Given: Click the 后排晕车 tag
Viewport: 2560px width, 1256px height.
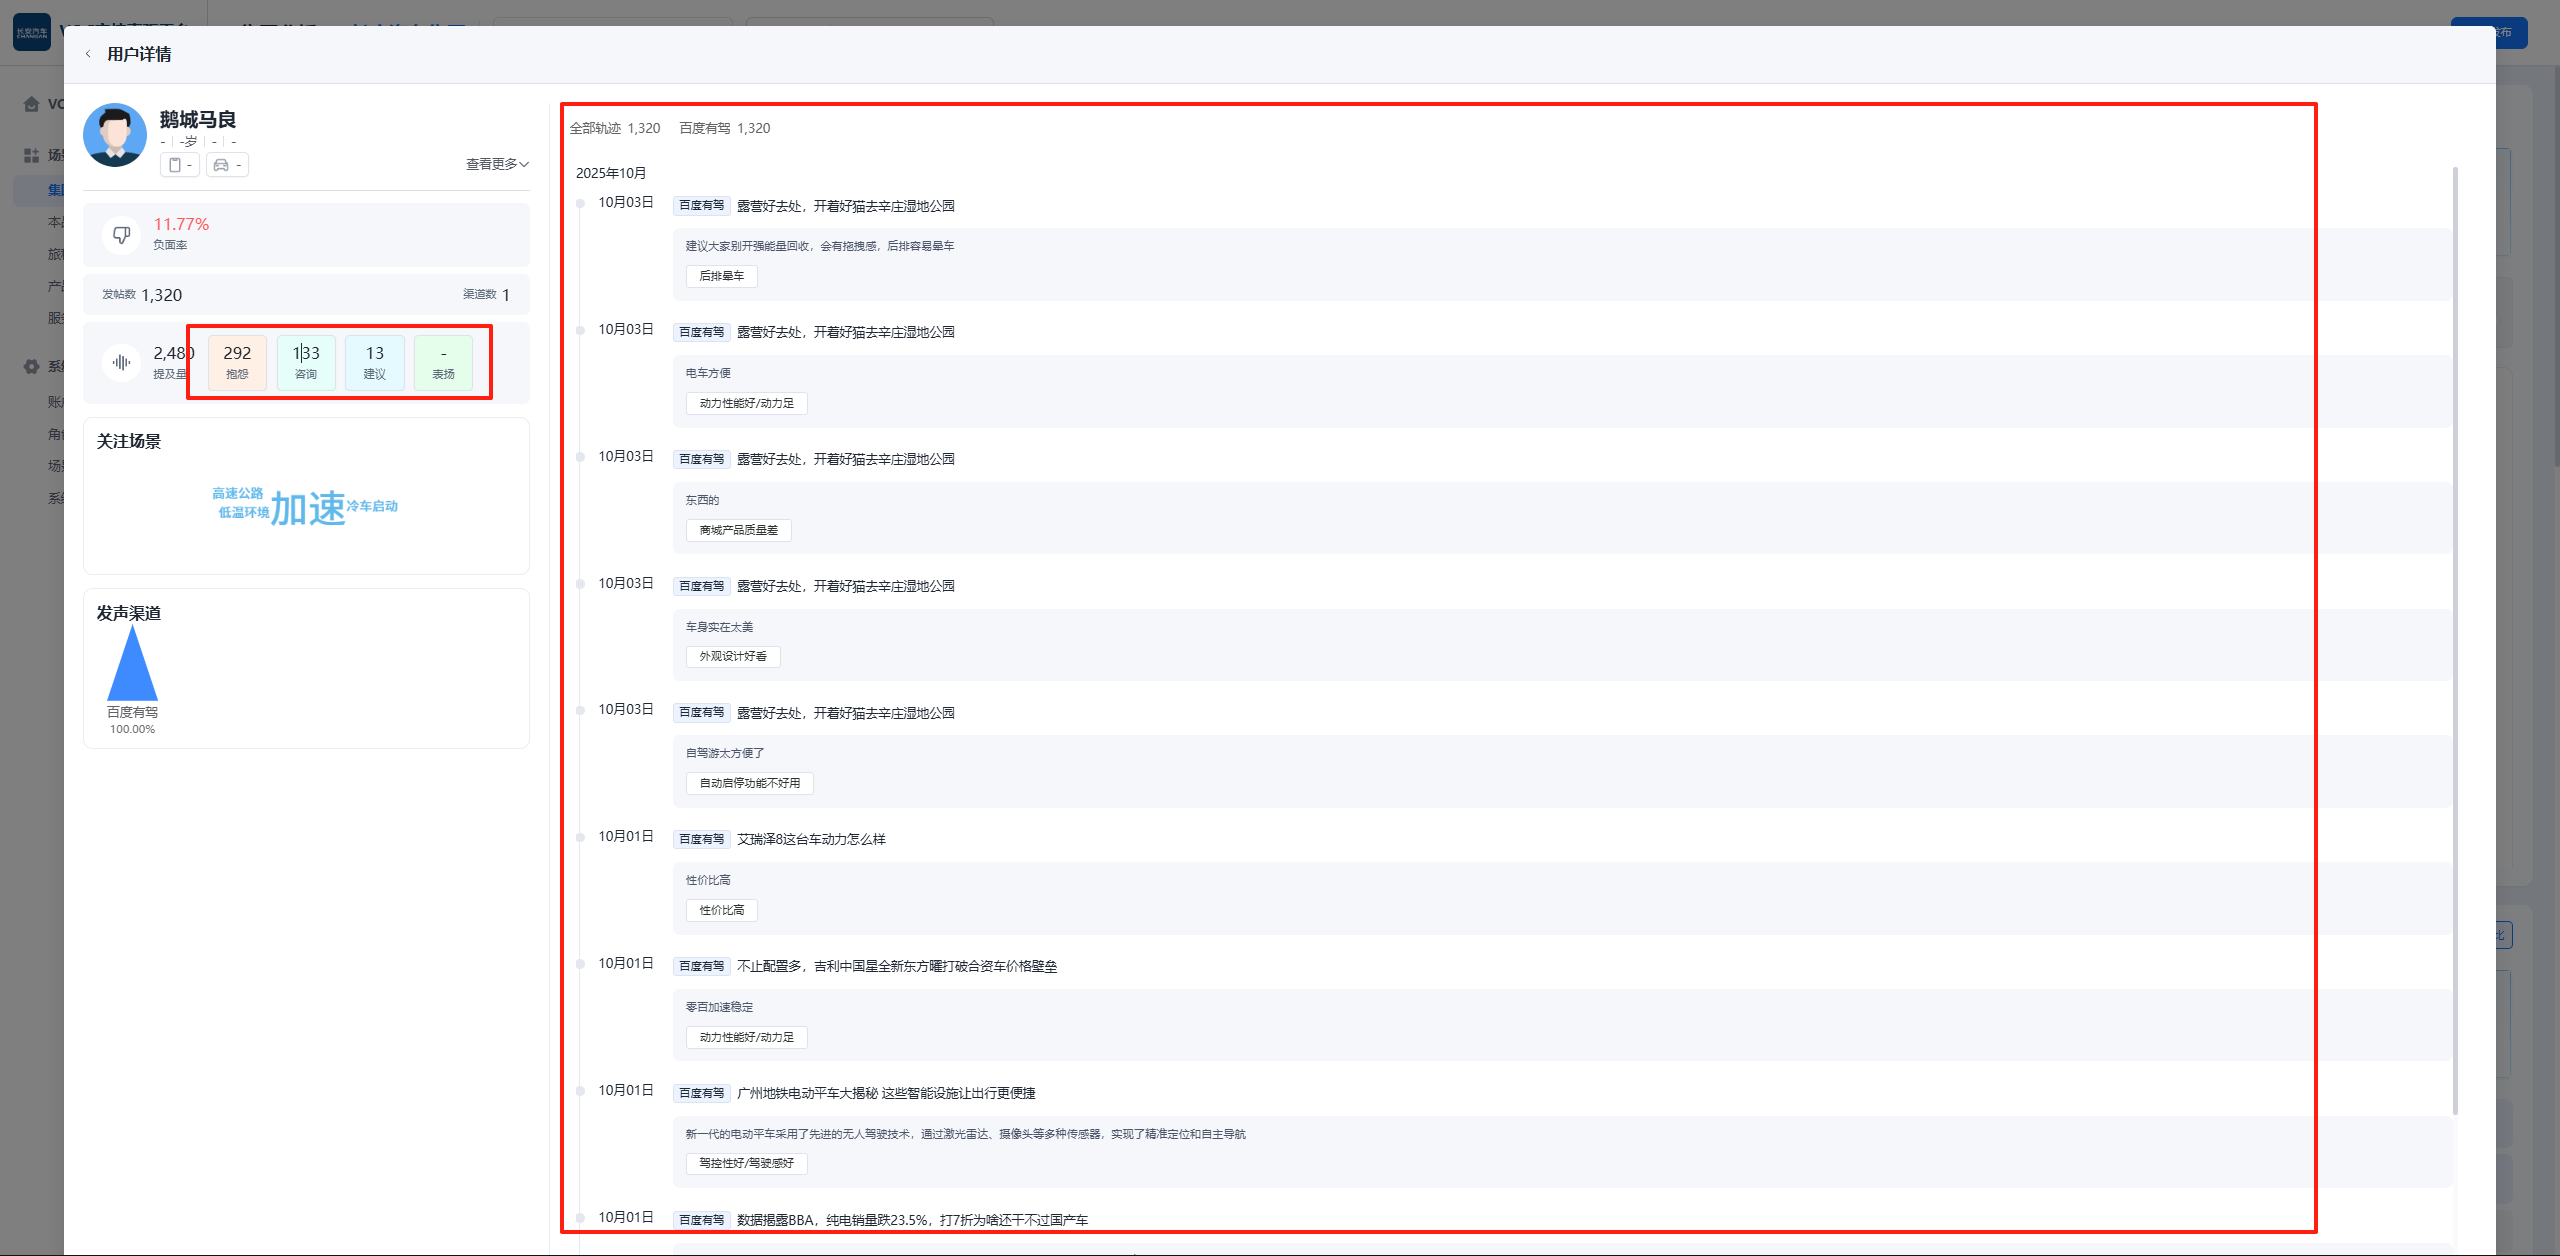Looking at the screenshot, I should click(x=721, y=276).
